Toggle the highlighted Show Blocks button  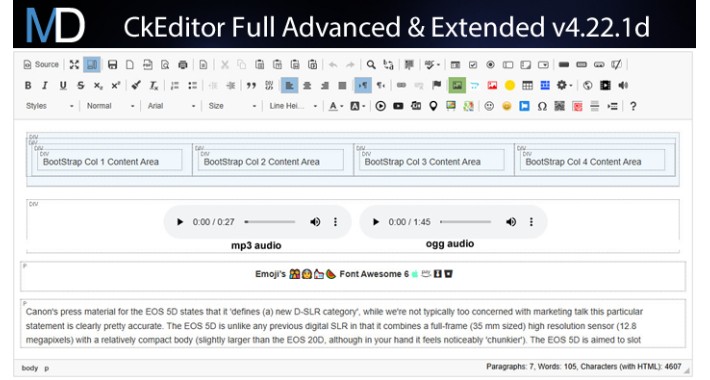pos(92,65)
